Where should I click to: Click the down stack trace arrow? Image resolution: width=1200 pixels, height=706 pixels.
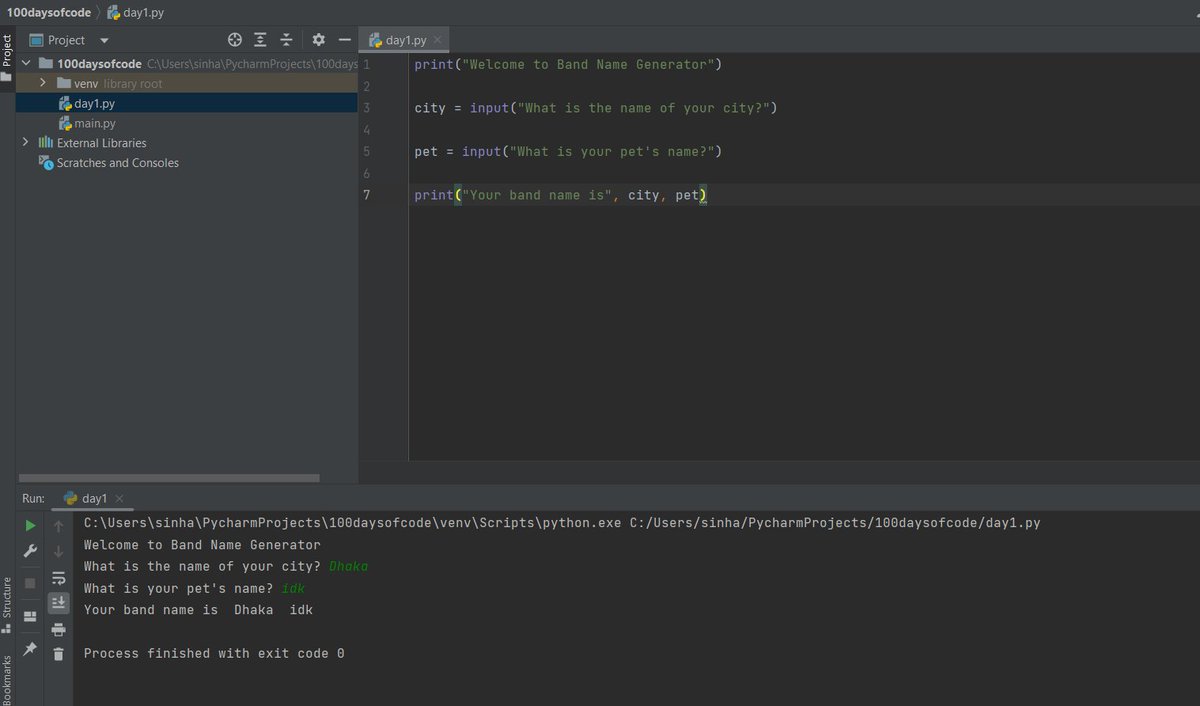pos(59,551)
